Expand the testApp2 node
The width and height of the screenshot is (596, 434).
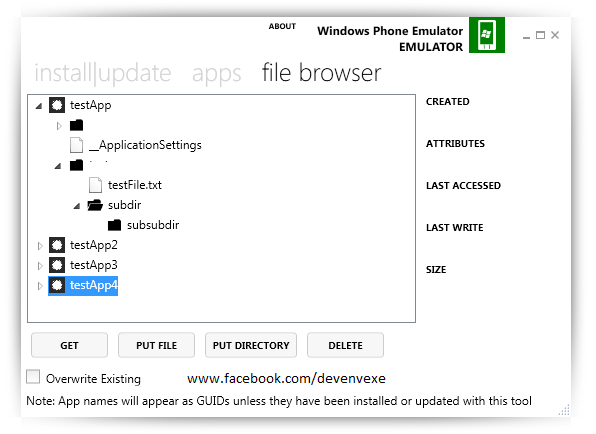point(40,246)
